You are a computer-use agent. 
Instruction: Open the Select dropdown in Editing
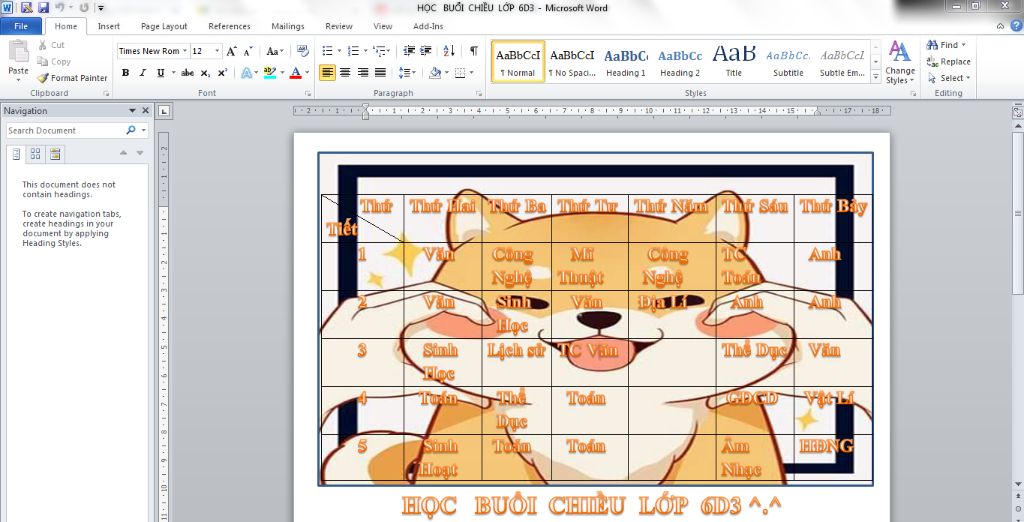tap(949, 78)
